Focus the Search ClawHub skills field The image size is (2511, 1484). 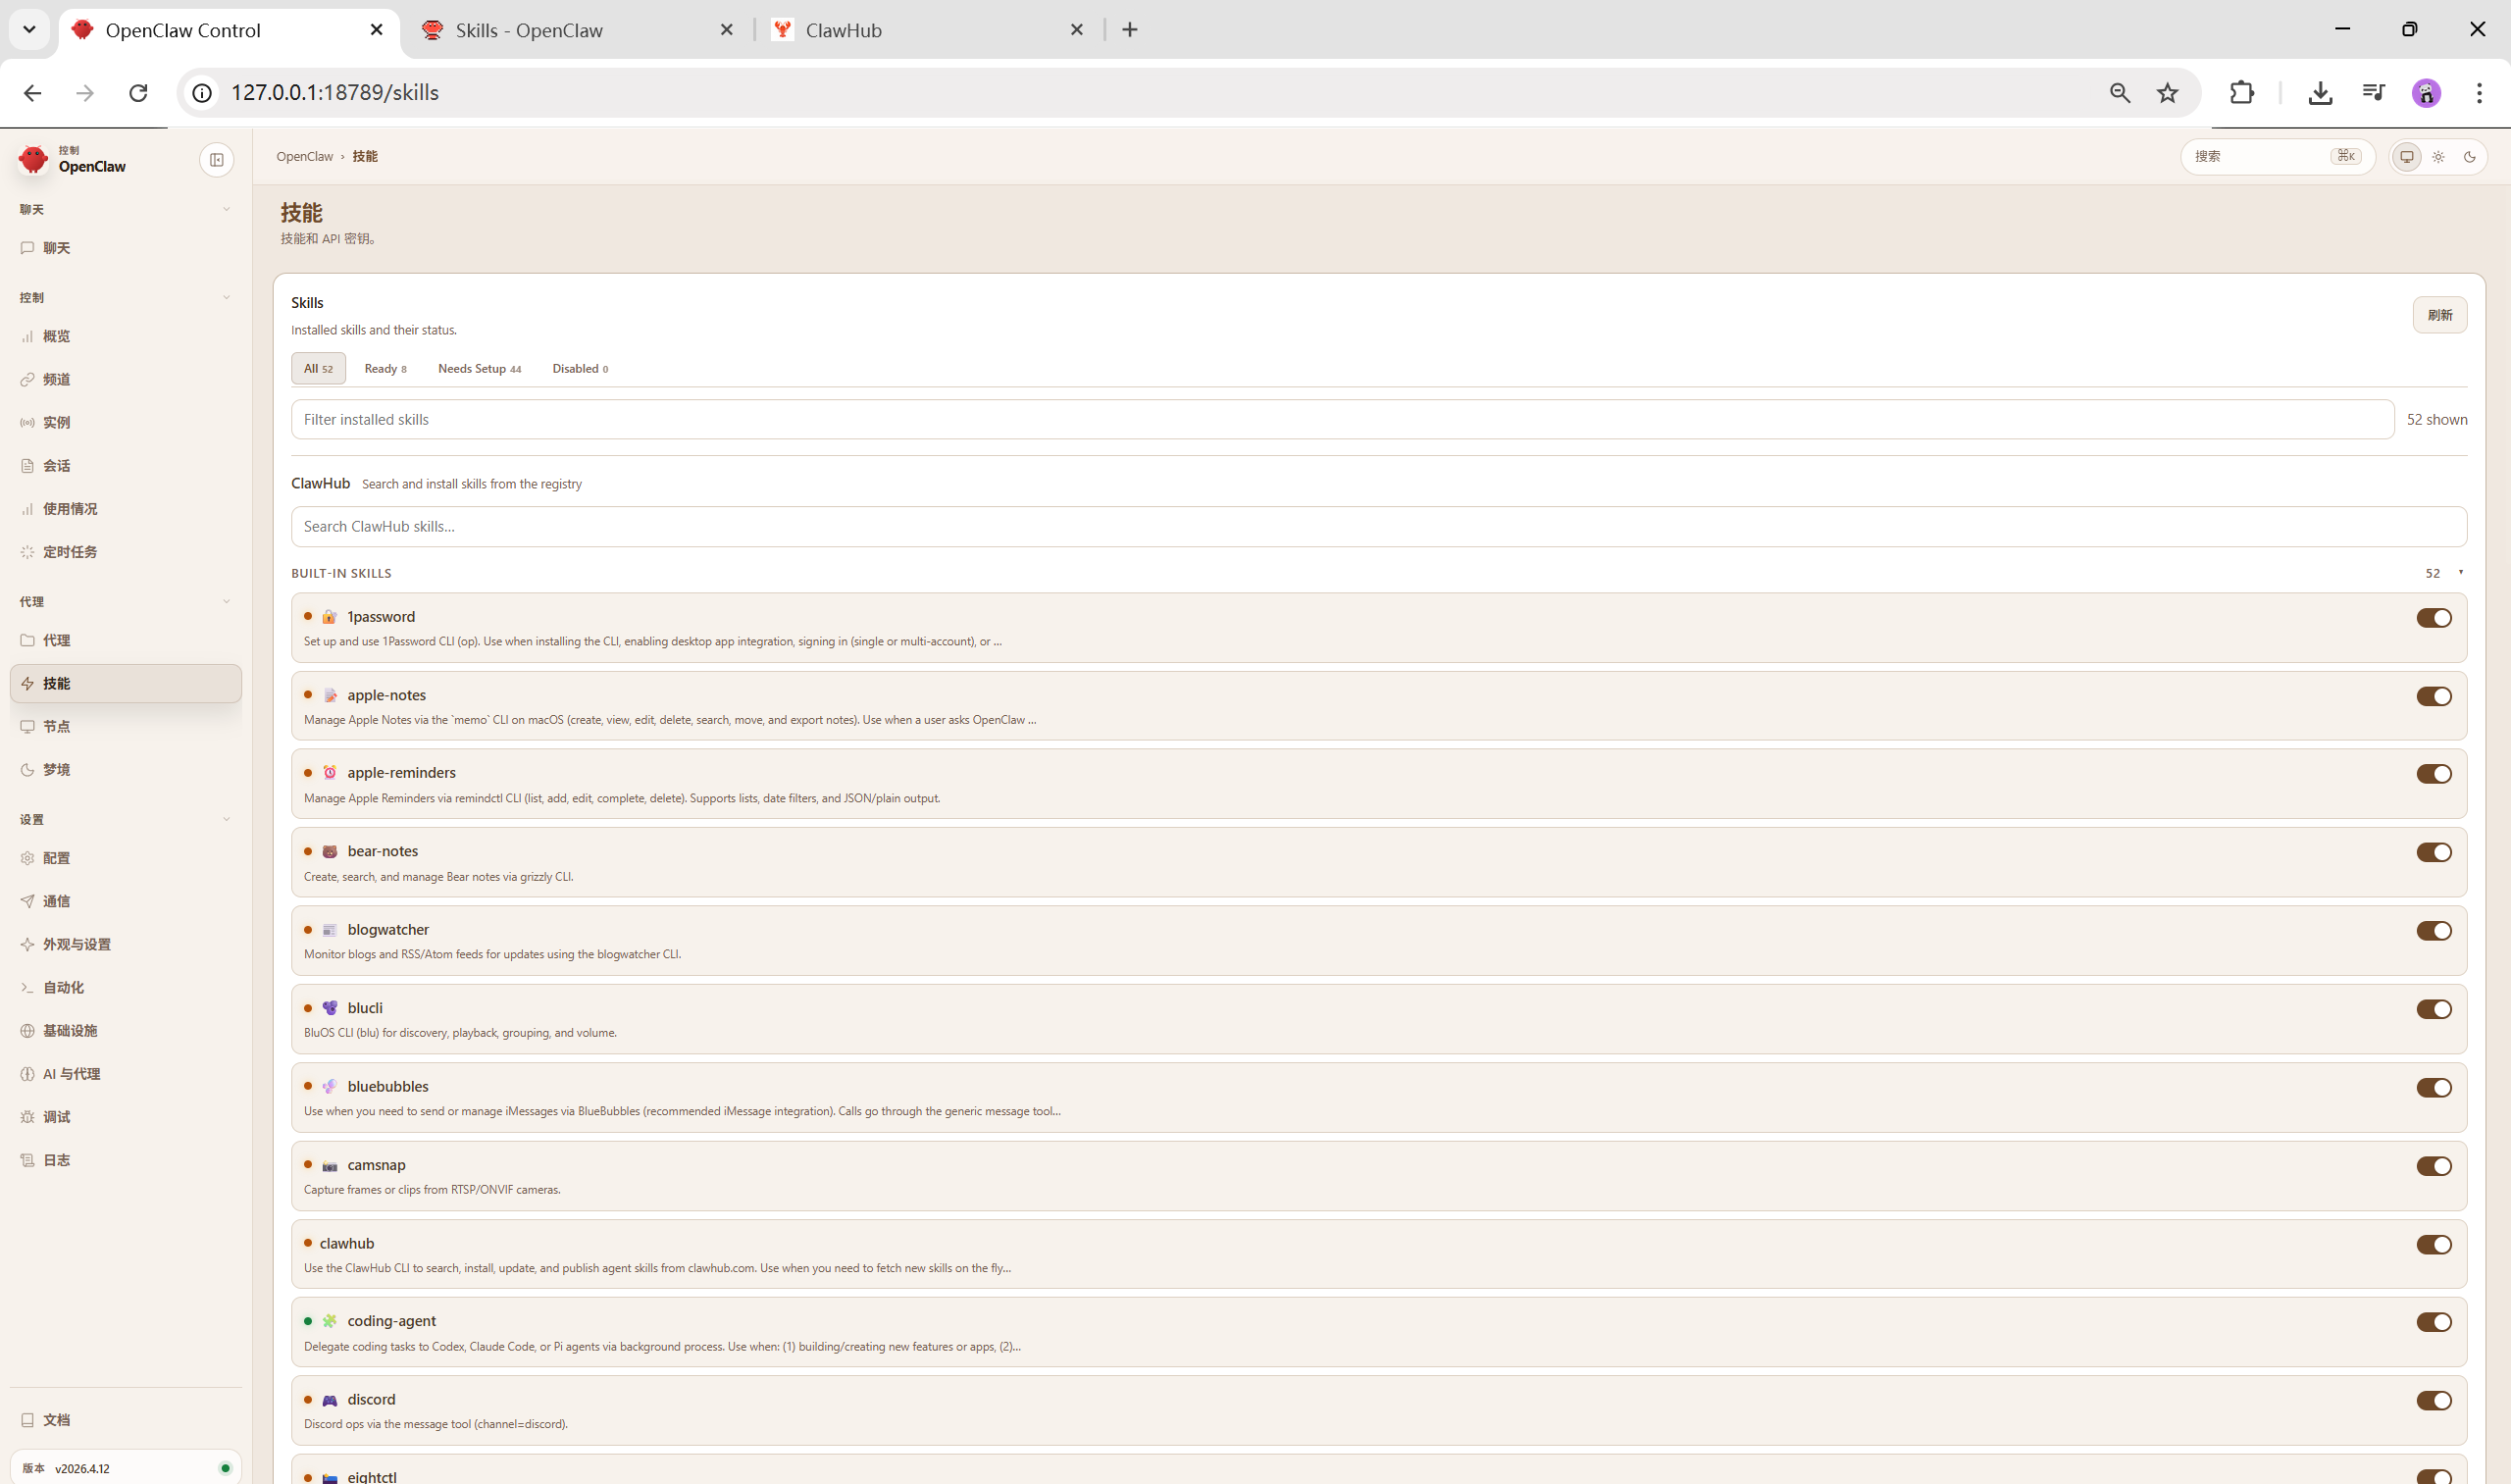(x=1378, y=527)
